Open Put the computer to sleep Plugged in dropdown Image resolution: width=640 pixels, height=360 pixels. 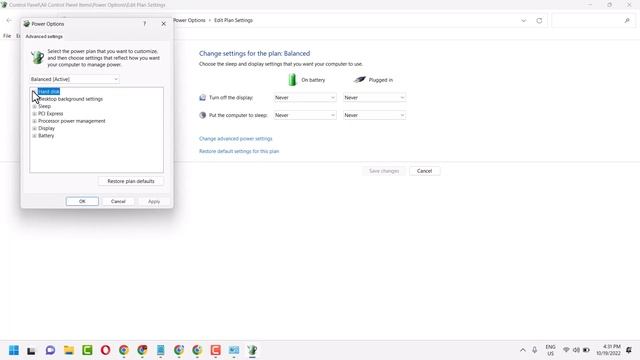[374, 115]
